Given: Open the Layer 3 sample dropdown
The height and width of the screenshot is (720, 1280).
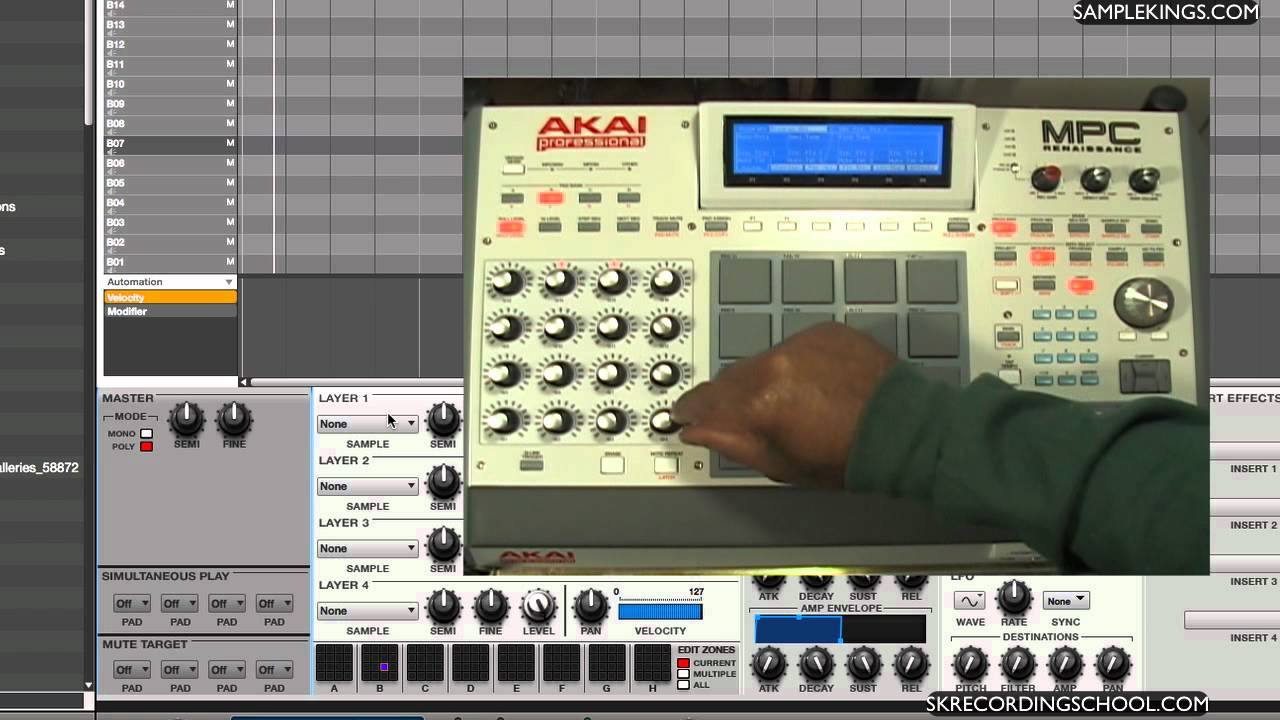Looking at the screenshot, I should (367, 548).
